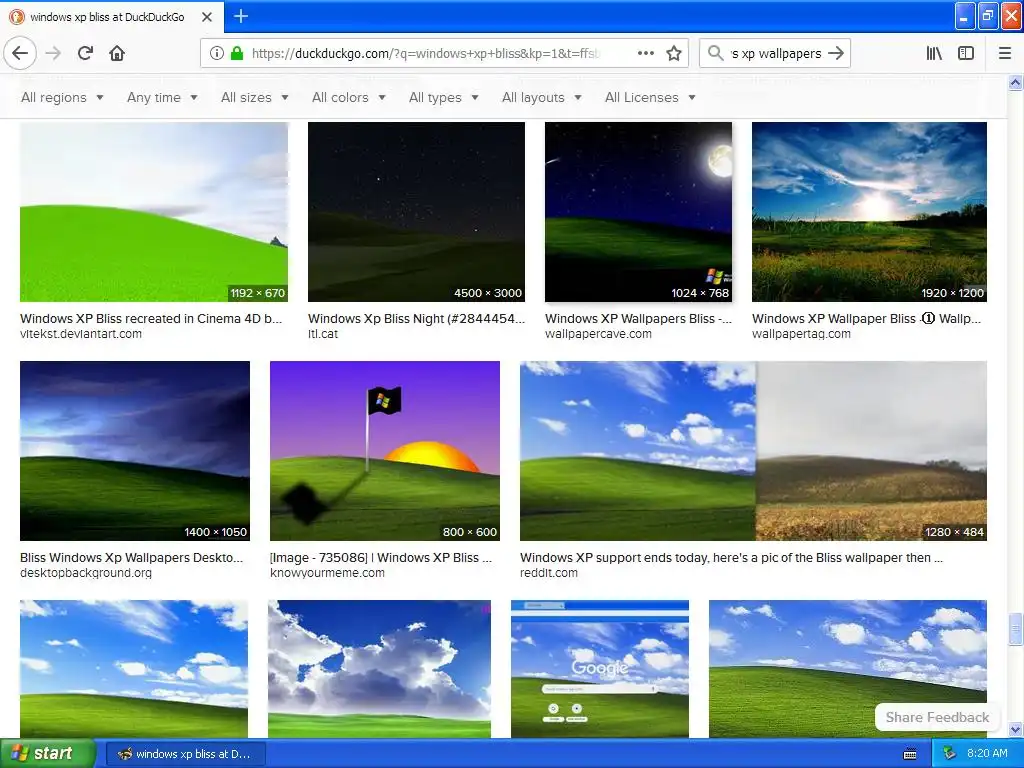Open the Windows start menu
This screenshot has width=1024, height=768.
[x=47, y=753]
